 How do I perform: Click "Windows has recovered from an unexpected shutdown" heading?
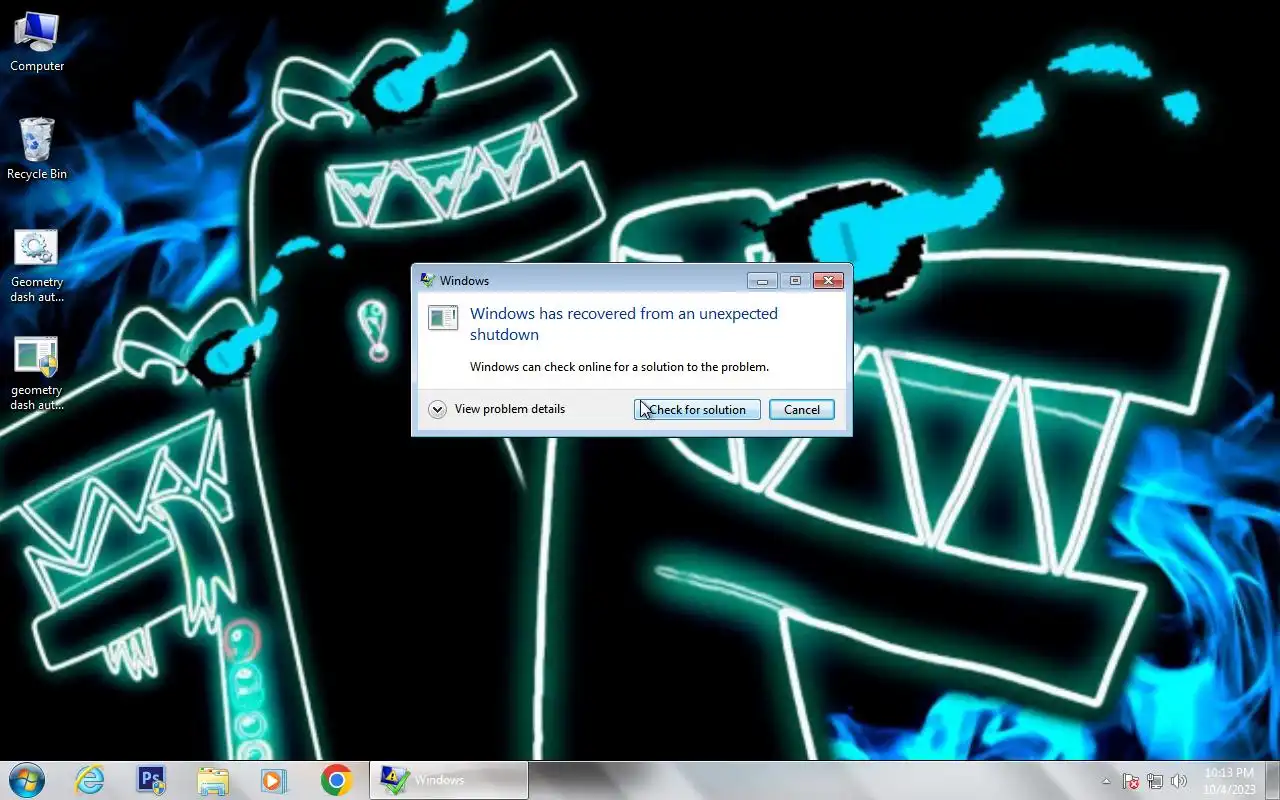[x=624, y=324]
